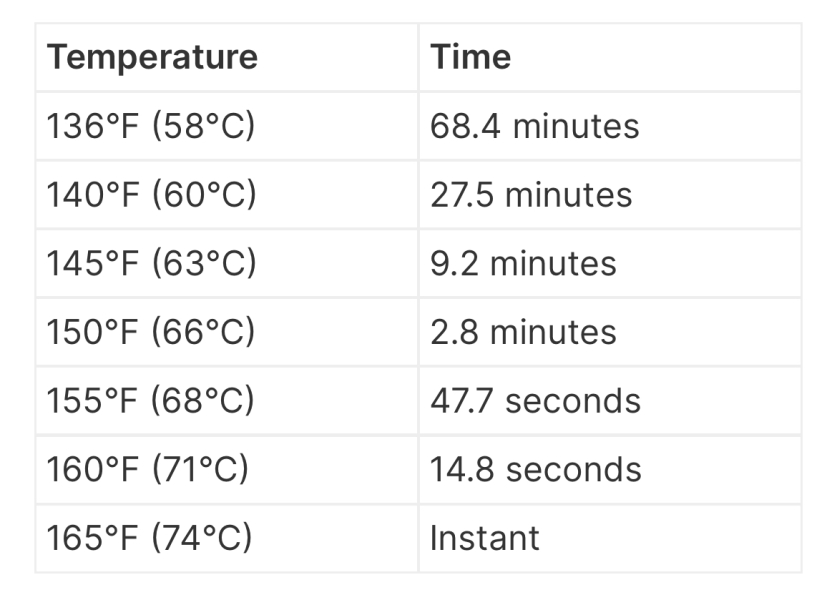This screenshot has width=837, height=600.
Task: Click the (71°C) Celsius value text
Action: coord(200,469)
